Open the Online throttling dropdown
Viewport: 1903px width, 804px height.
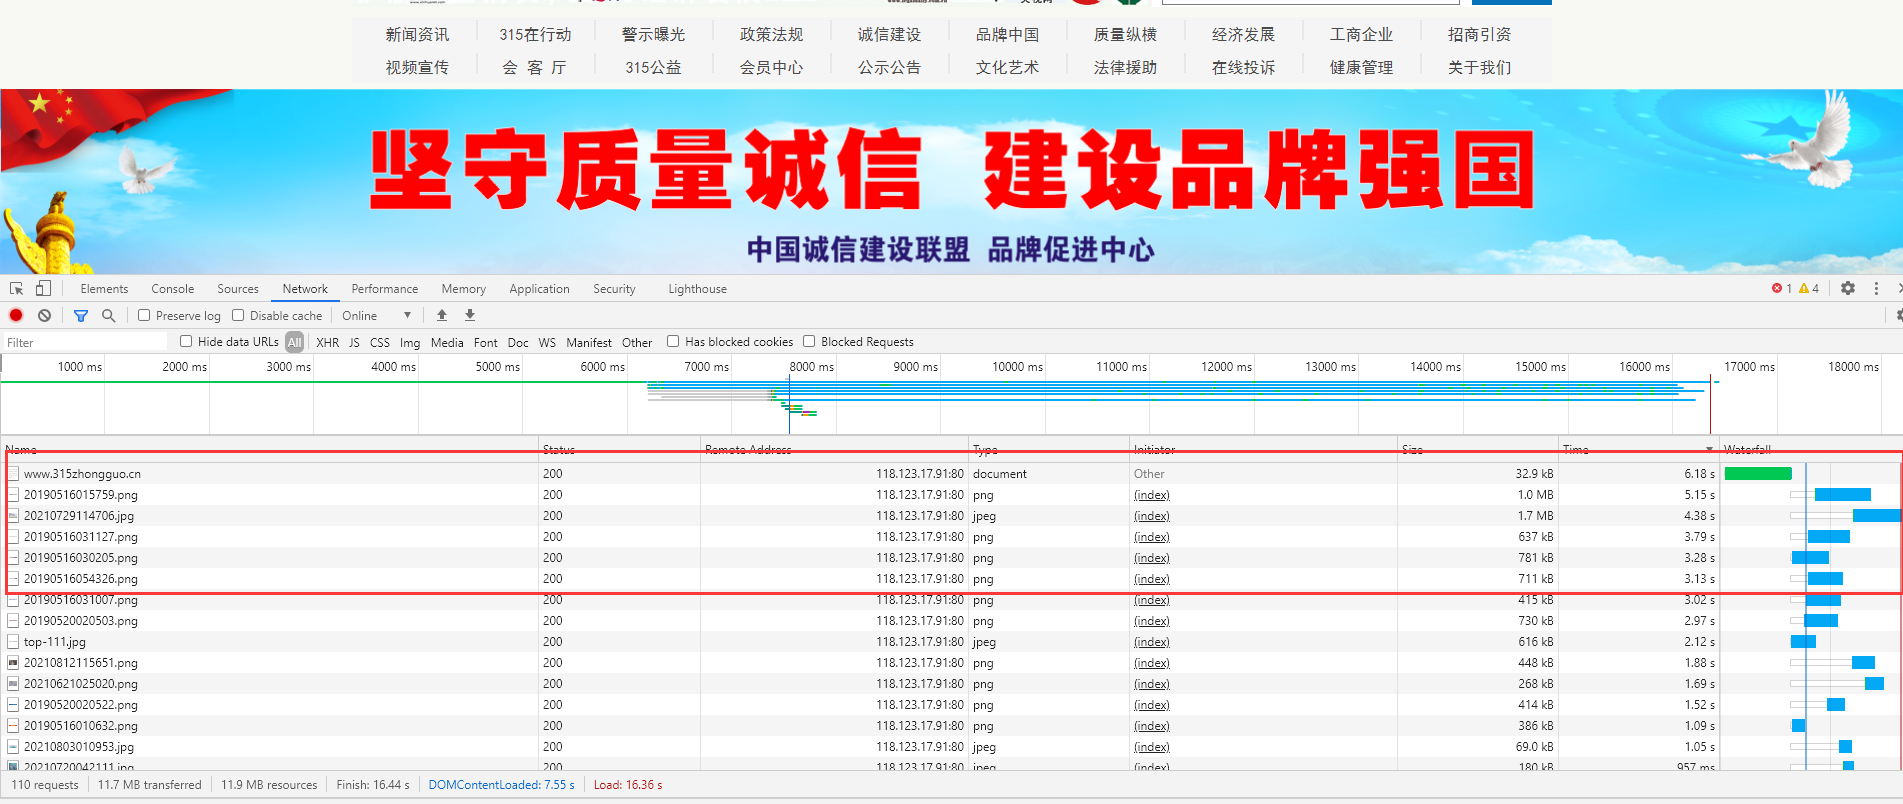click(376, 316)
